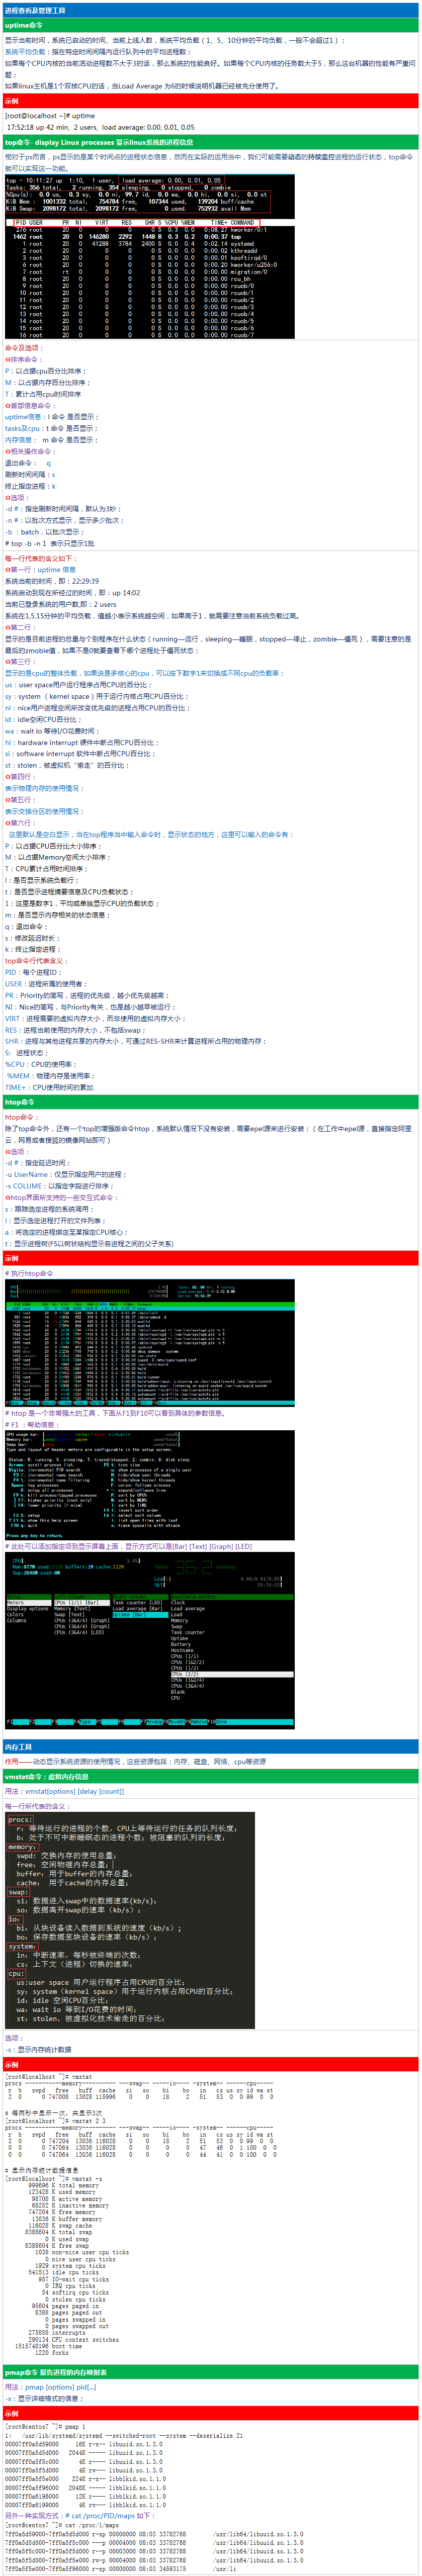The width and height of the screenshot is (422, 2576).
Task: Select the '用法：pmap [options] pid[...]' line
Action: pyautogui.click(x=51, y=2387)
